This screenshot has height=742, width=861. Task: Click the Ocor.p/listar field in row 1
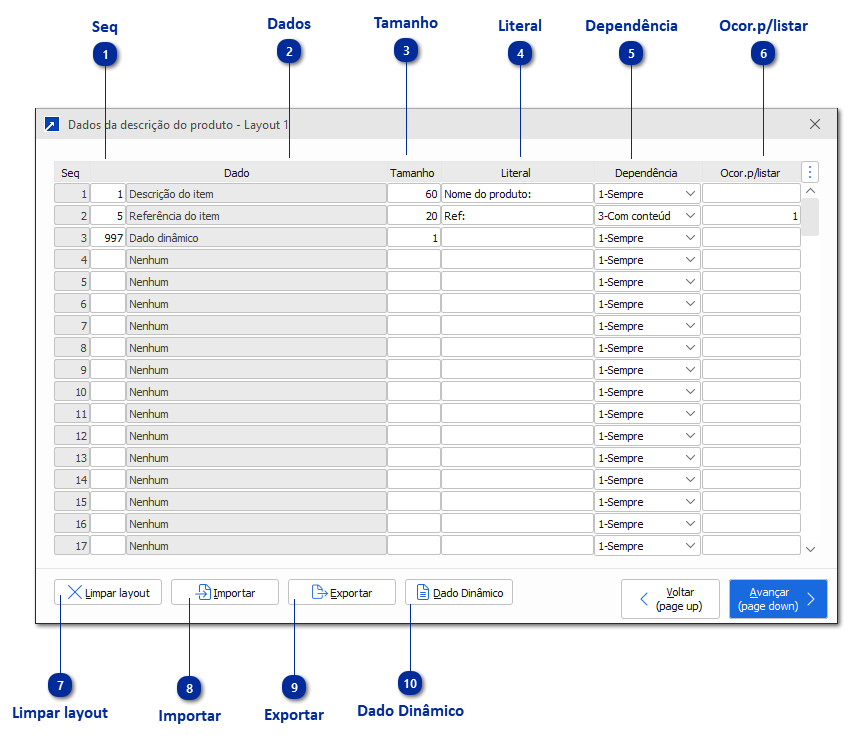tap(751, 194)
